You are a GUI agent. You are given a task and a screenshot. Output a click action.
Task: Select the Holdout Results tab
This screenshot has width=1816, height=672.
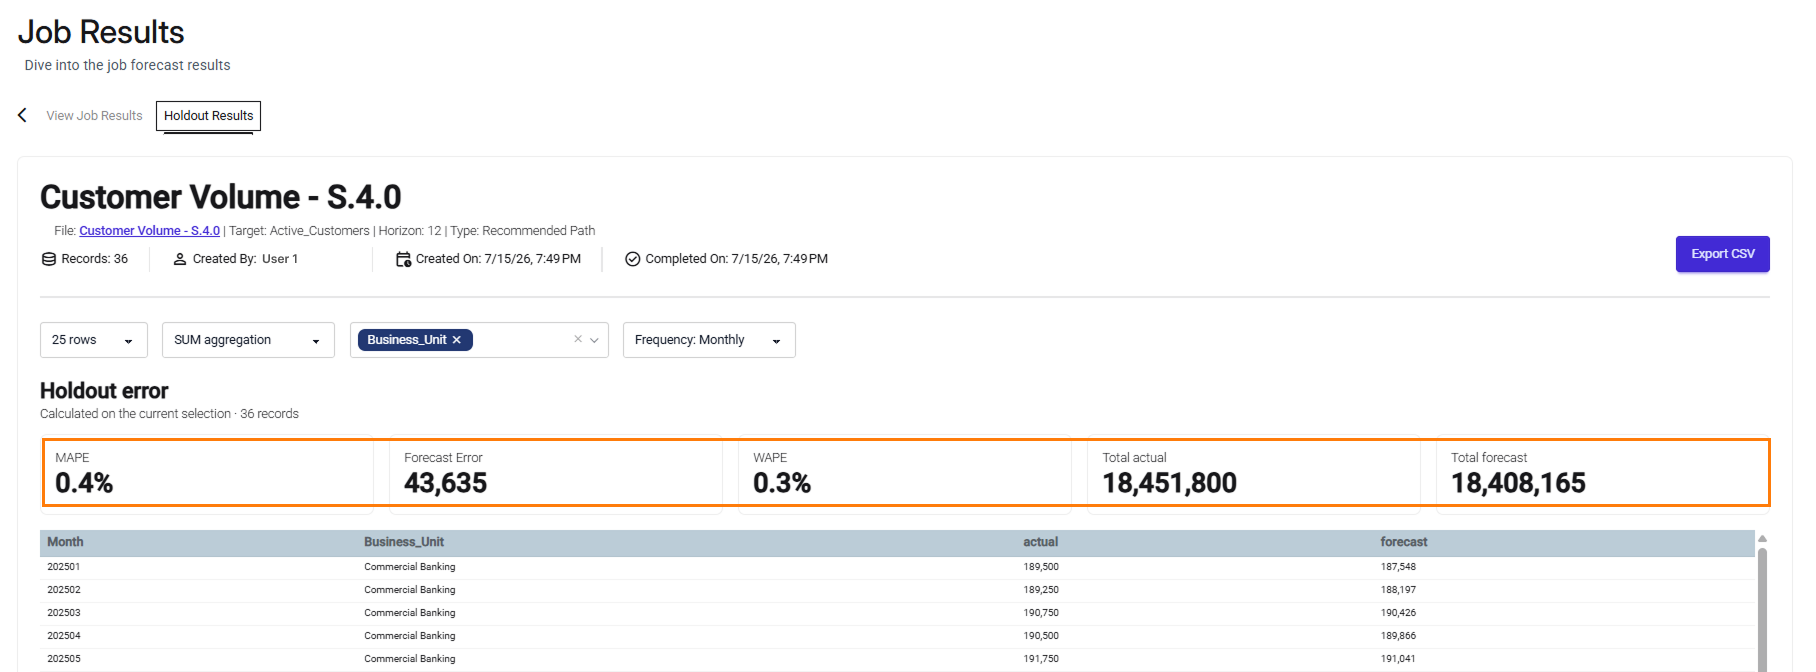(x=208, y=116)
